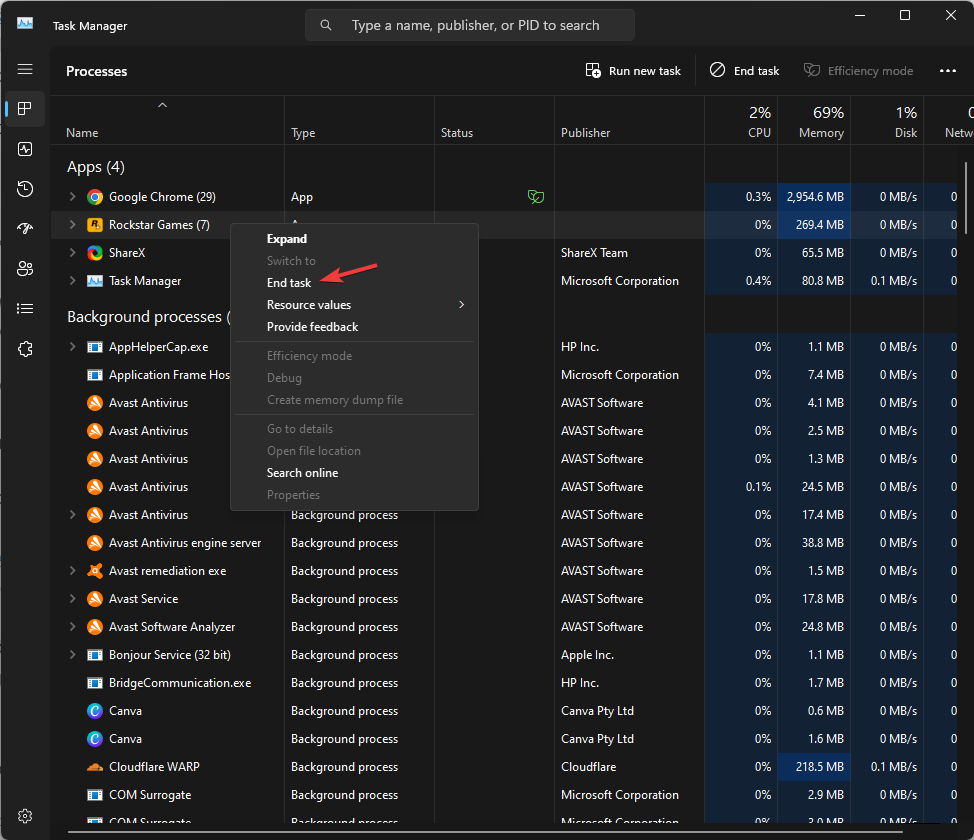This screenshot has height=840, width=974.
Task: Click the Cloudflare WARP cloud icon
Action: [95, 767]
